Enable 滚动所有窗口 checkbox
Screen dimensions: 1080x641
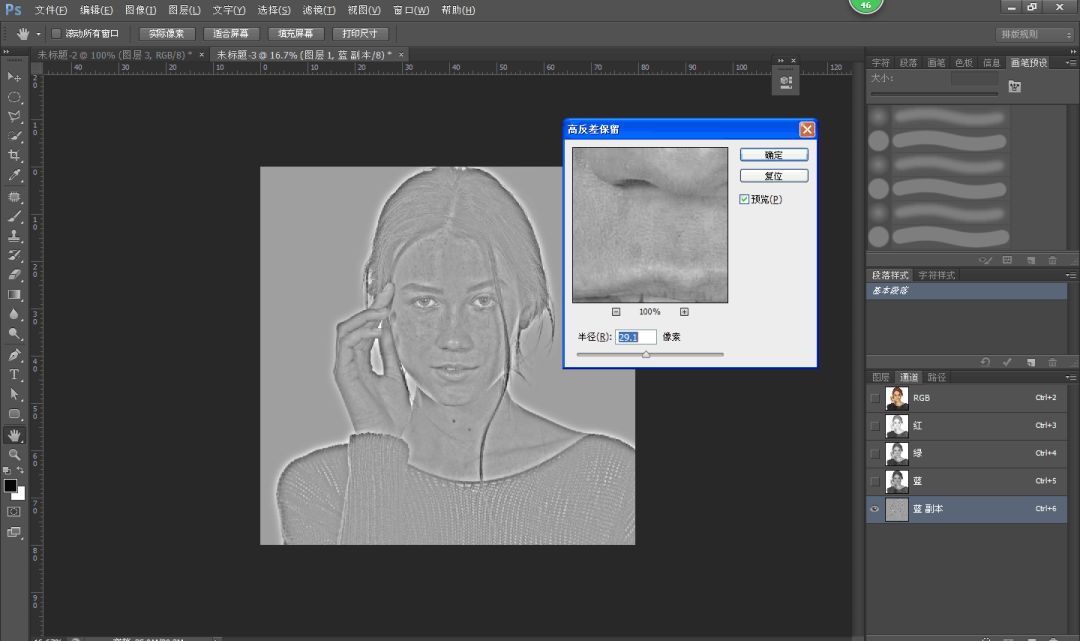(x=56, y=33)
